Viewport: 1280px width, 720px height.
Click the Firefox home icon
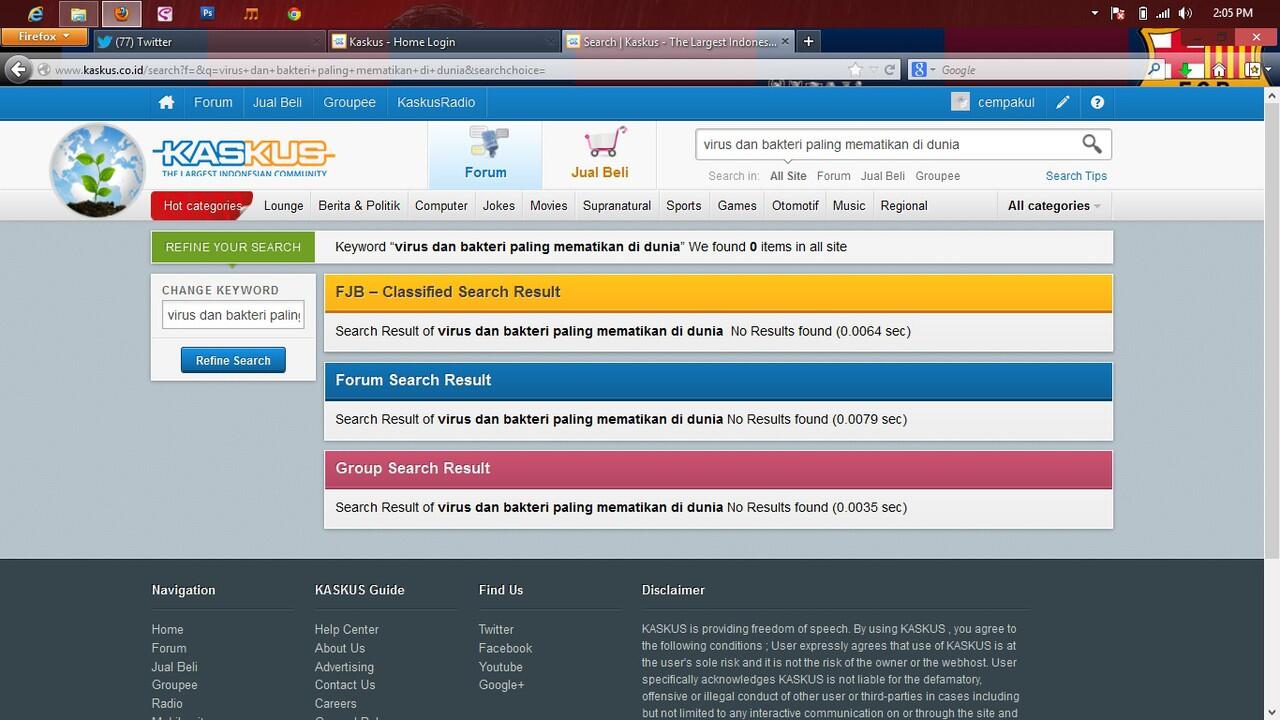[x=1219, y=70]
